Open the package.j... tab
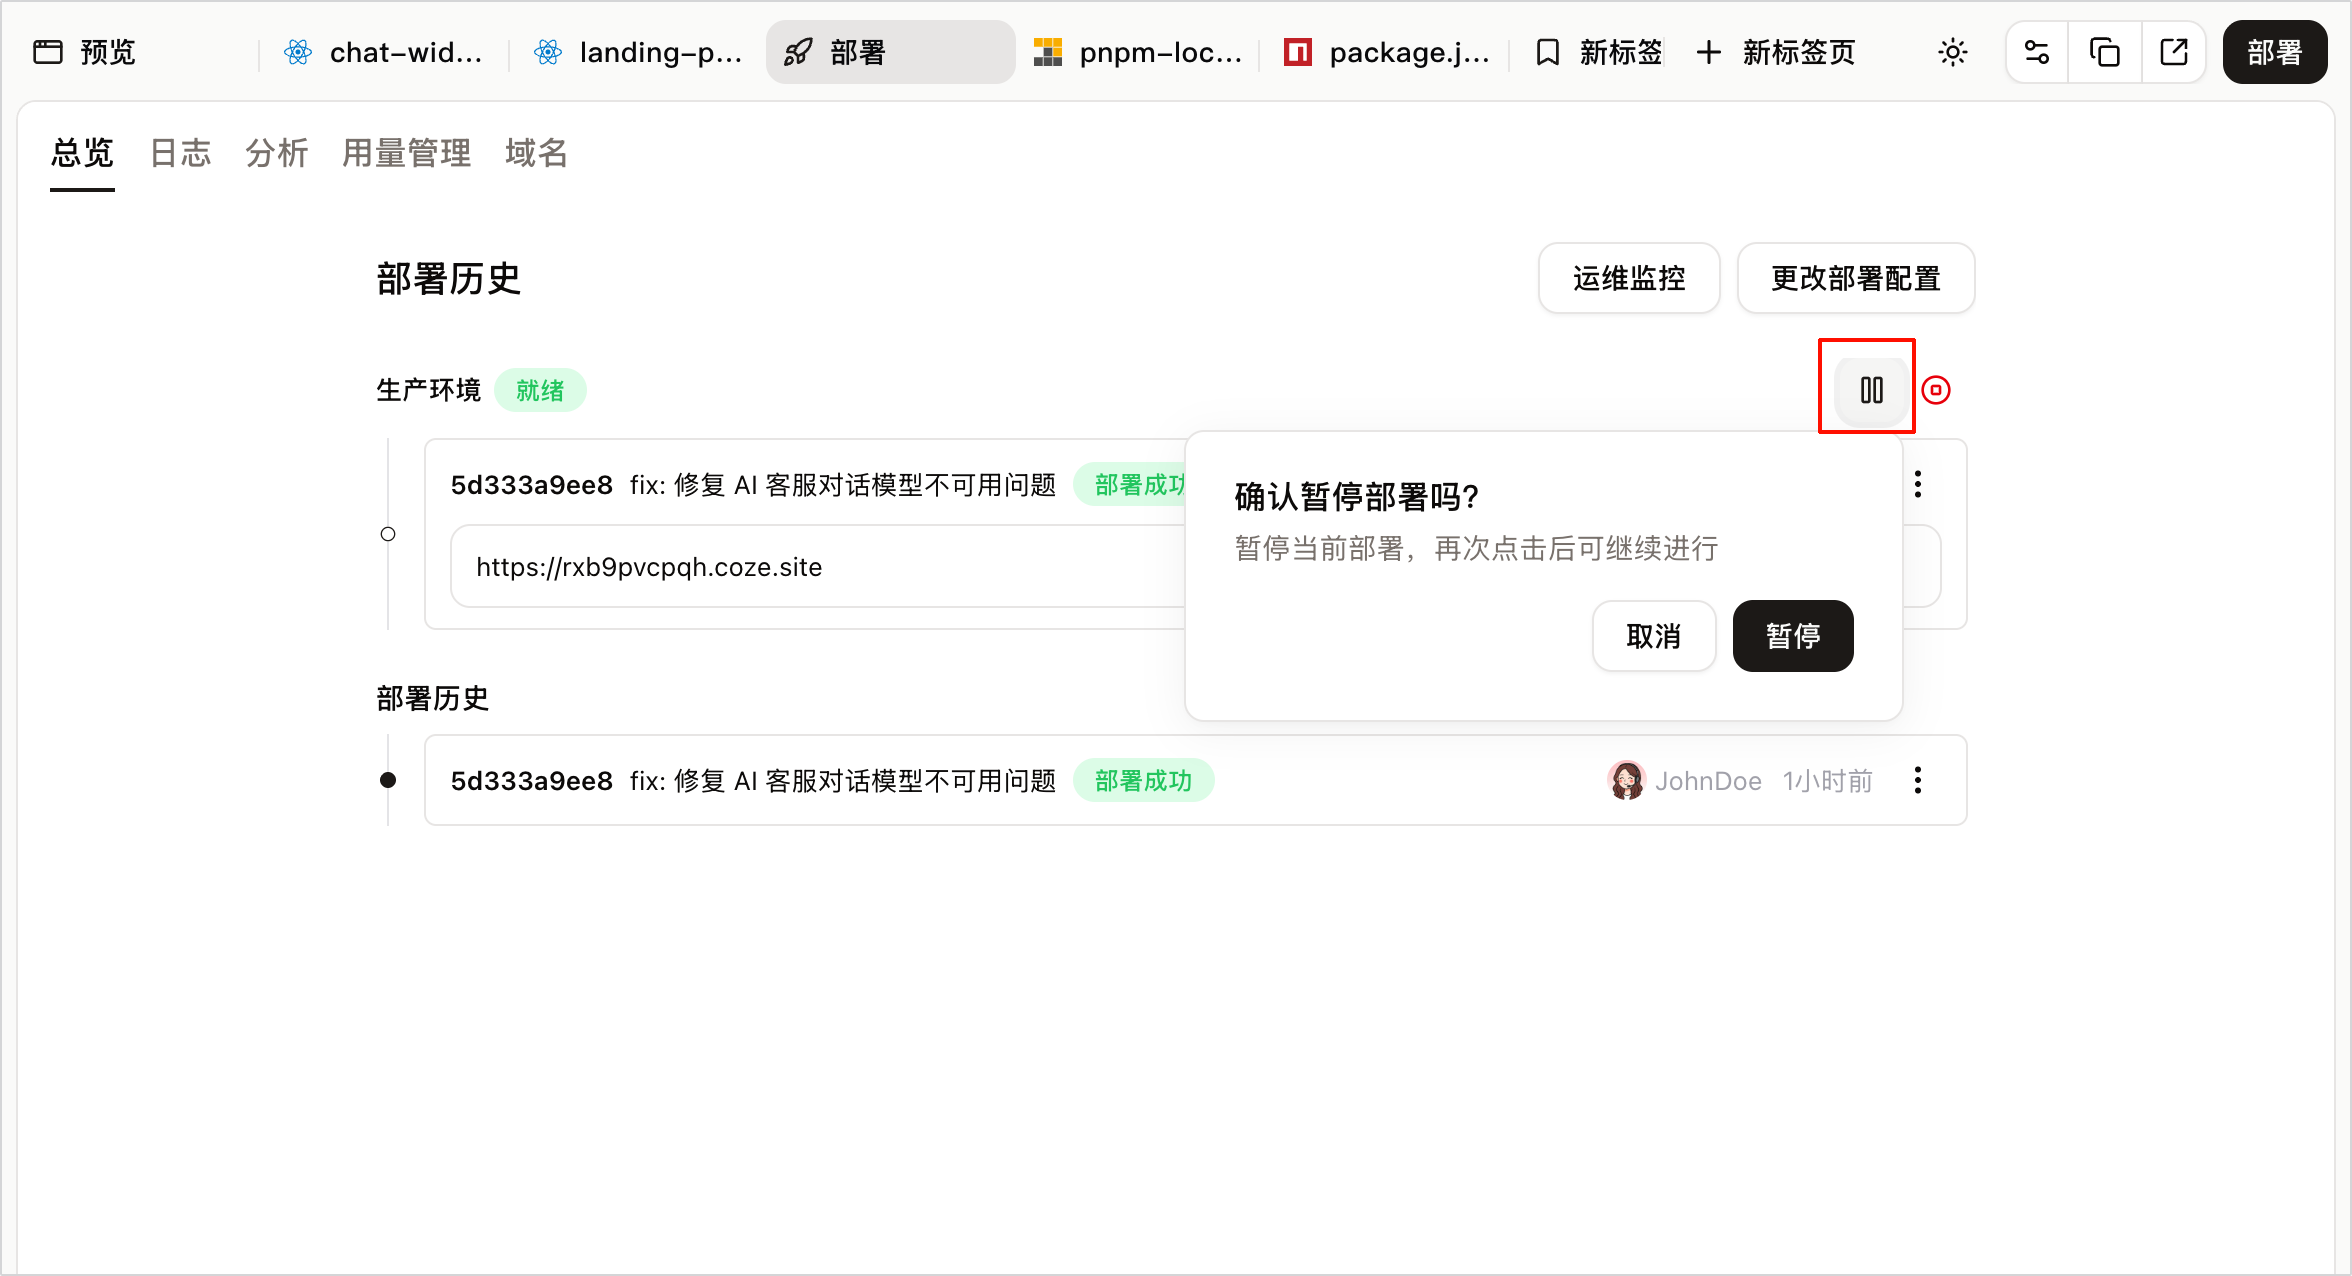Screen dimensions: 2352x1276 point(1388,52)
